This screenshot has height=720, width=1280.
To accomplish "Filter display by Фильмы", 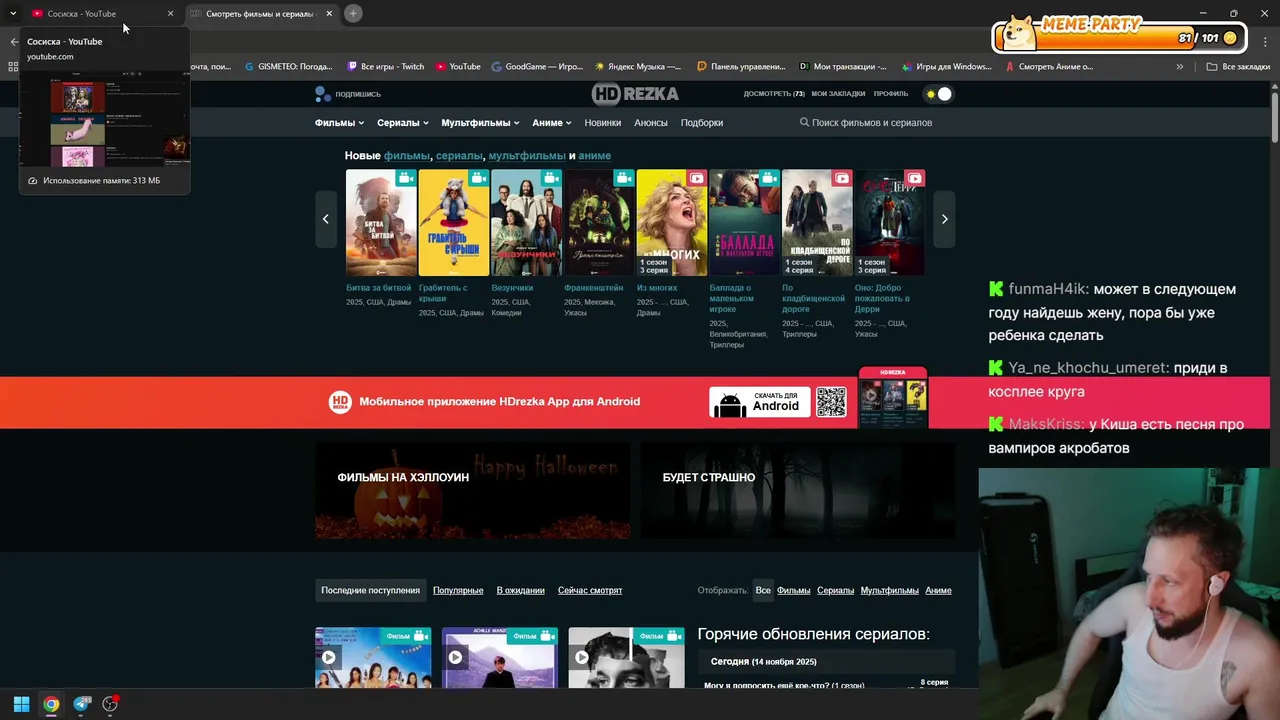I will coord(794,591).
